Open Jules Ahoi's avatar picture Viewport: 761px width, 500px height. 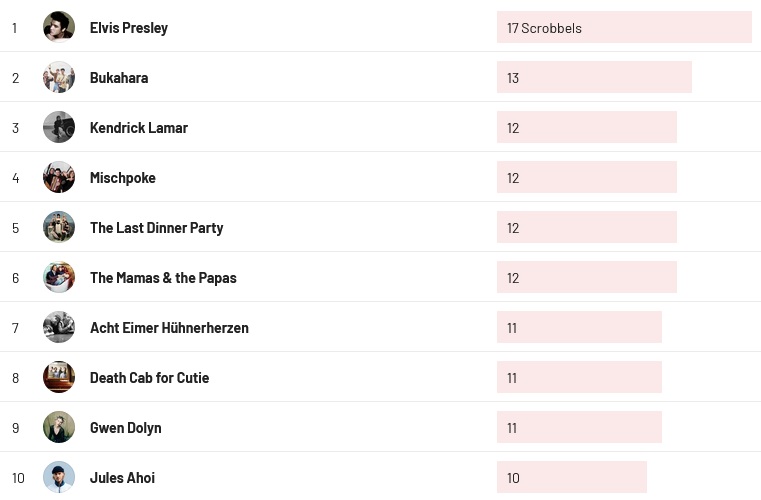click(59, 477)
